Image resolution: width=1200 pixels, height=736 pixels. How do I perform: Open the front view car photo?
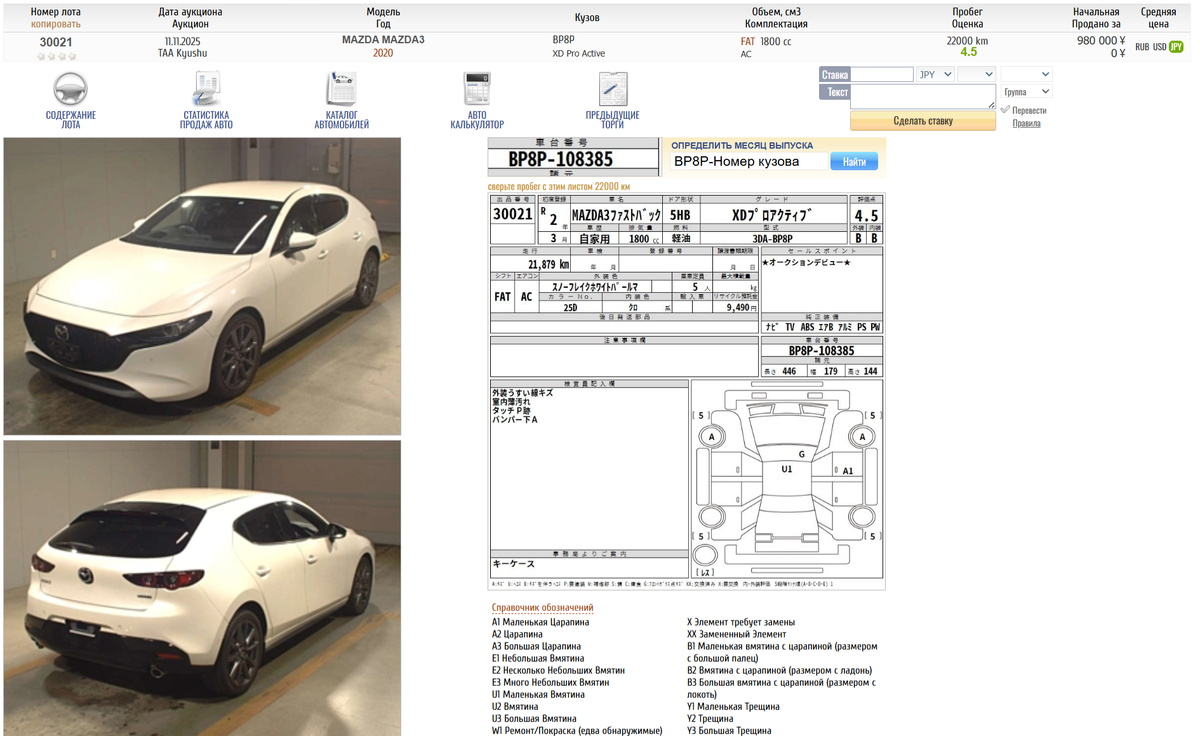tap(202, 286)
